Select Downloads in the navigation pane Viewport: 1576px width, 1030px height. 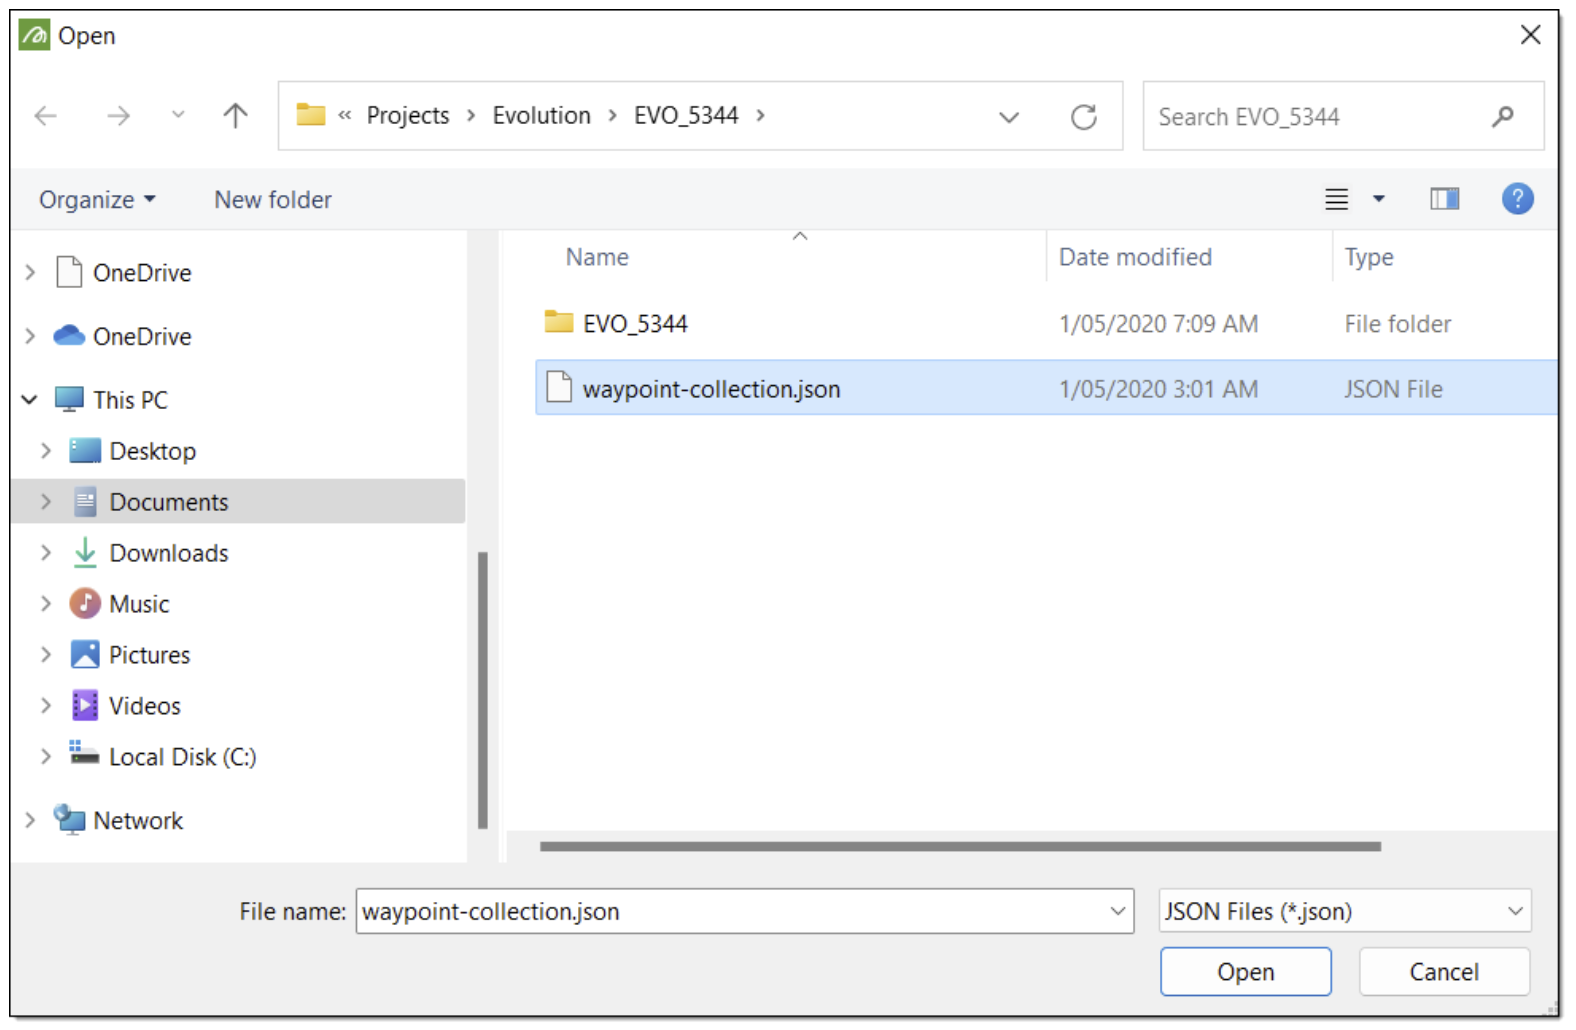168,553
